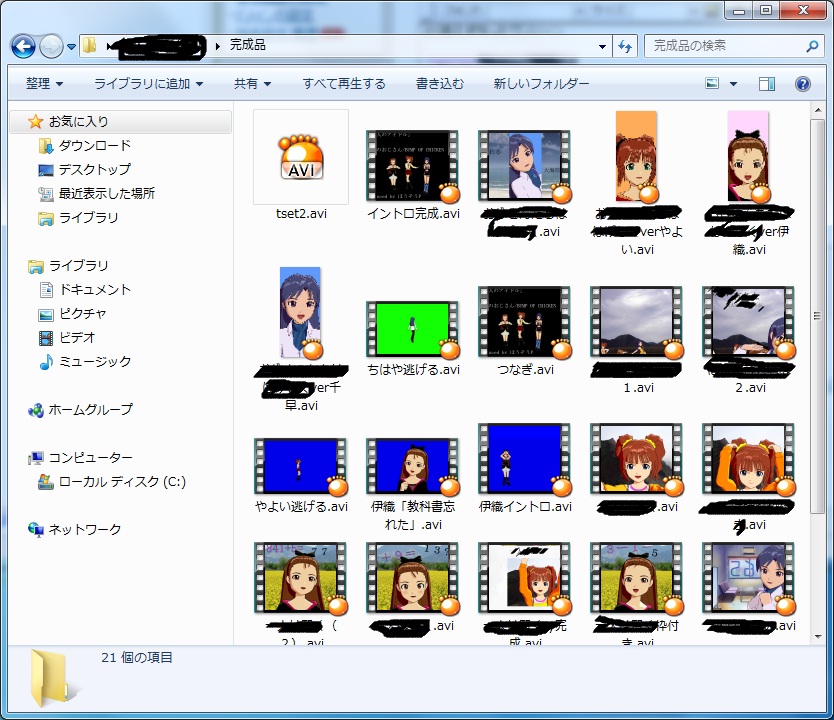Click the 完成品 breadcrumb in the address bar
This screenshot has width=834, height=720.
click(247, 45)
